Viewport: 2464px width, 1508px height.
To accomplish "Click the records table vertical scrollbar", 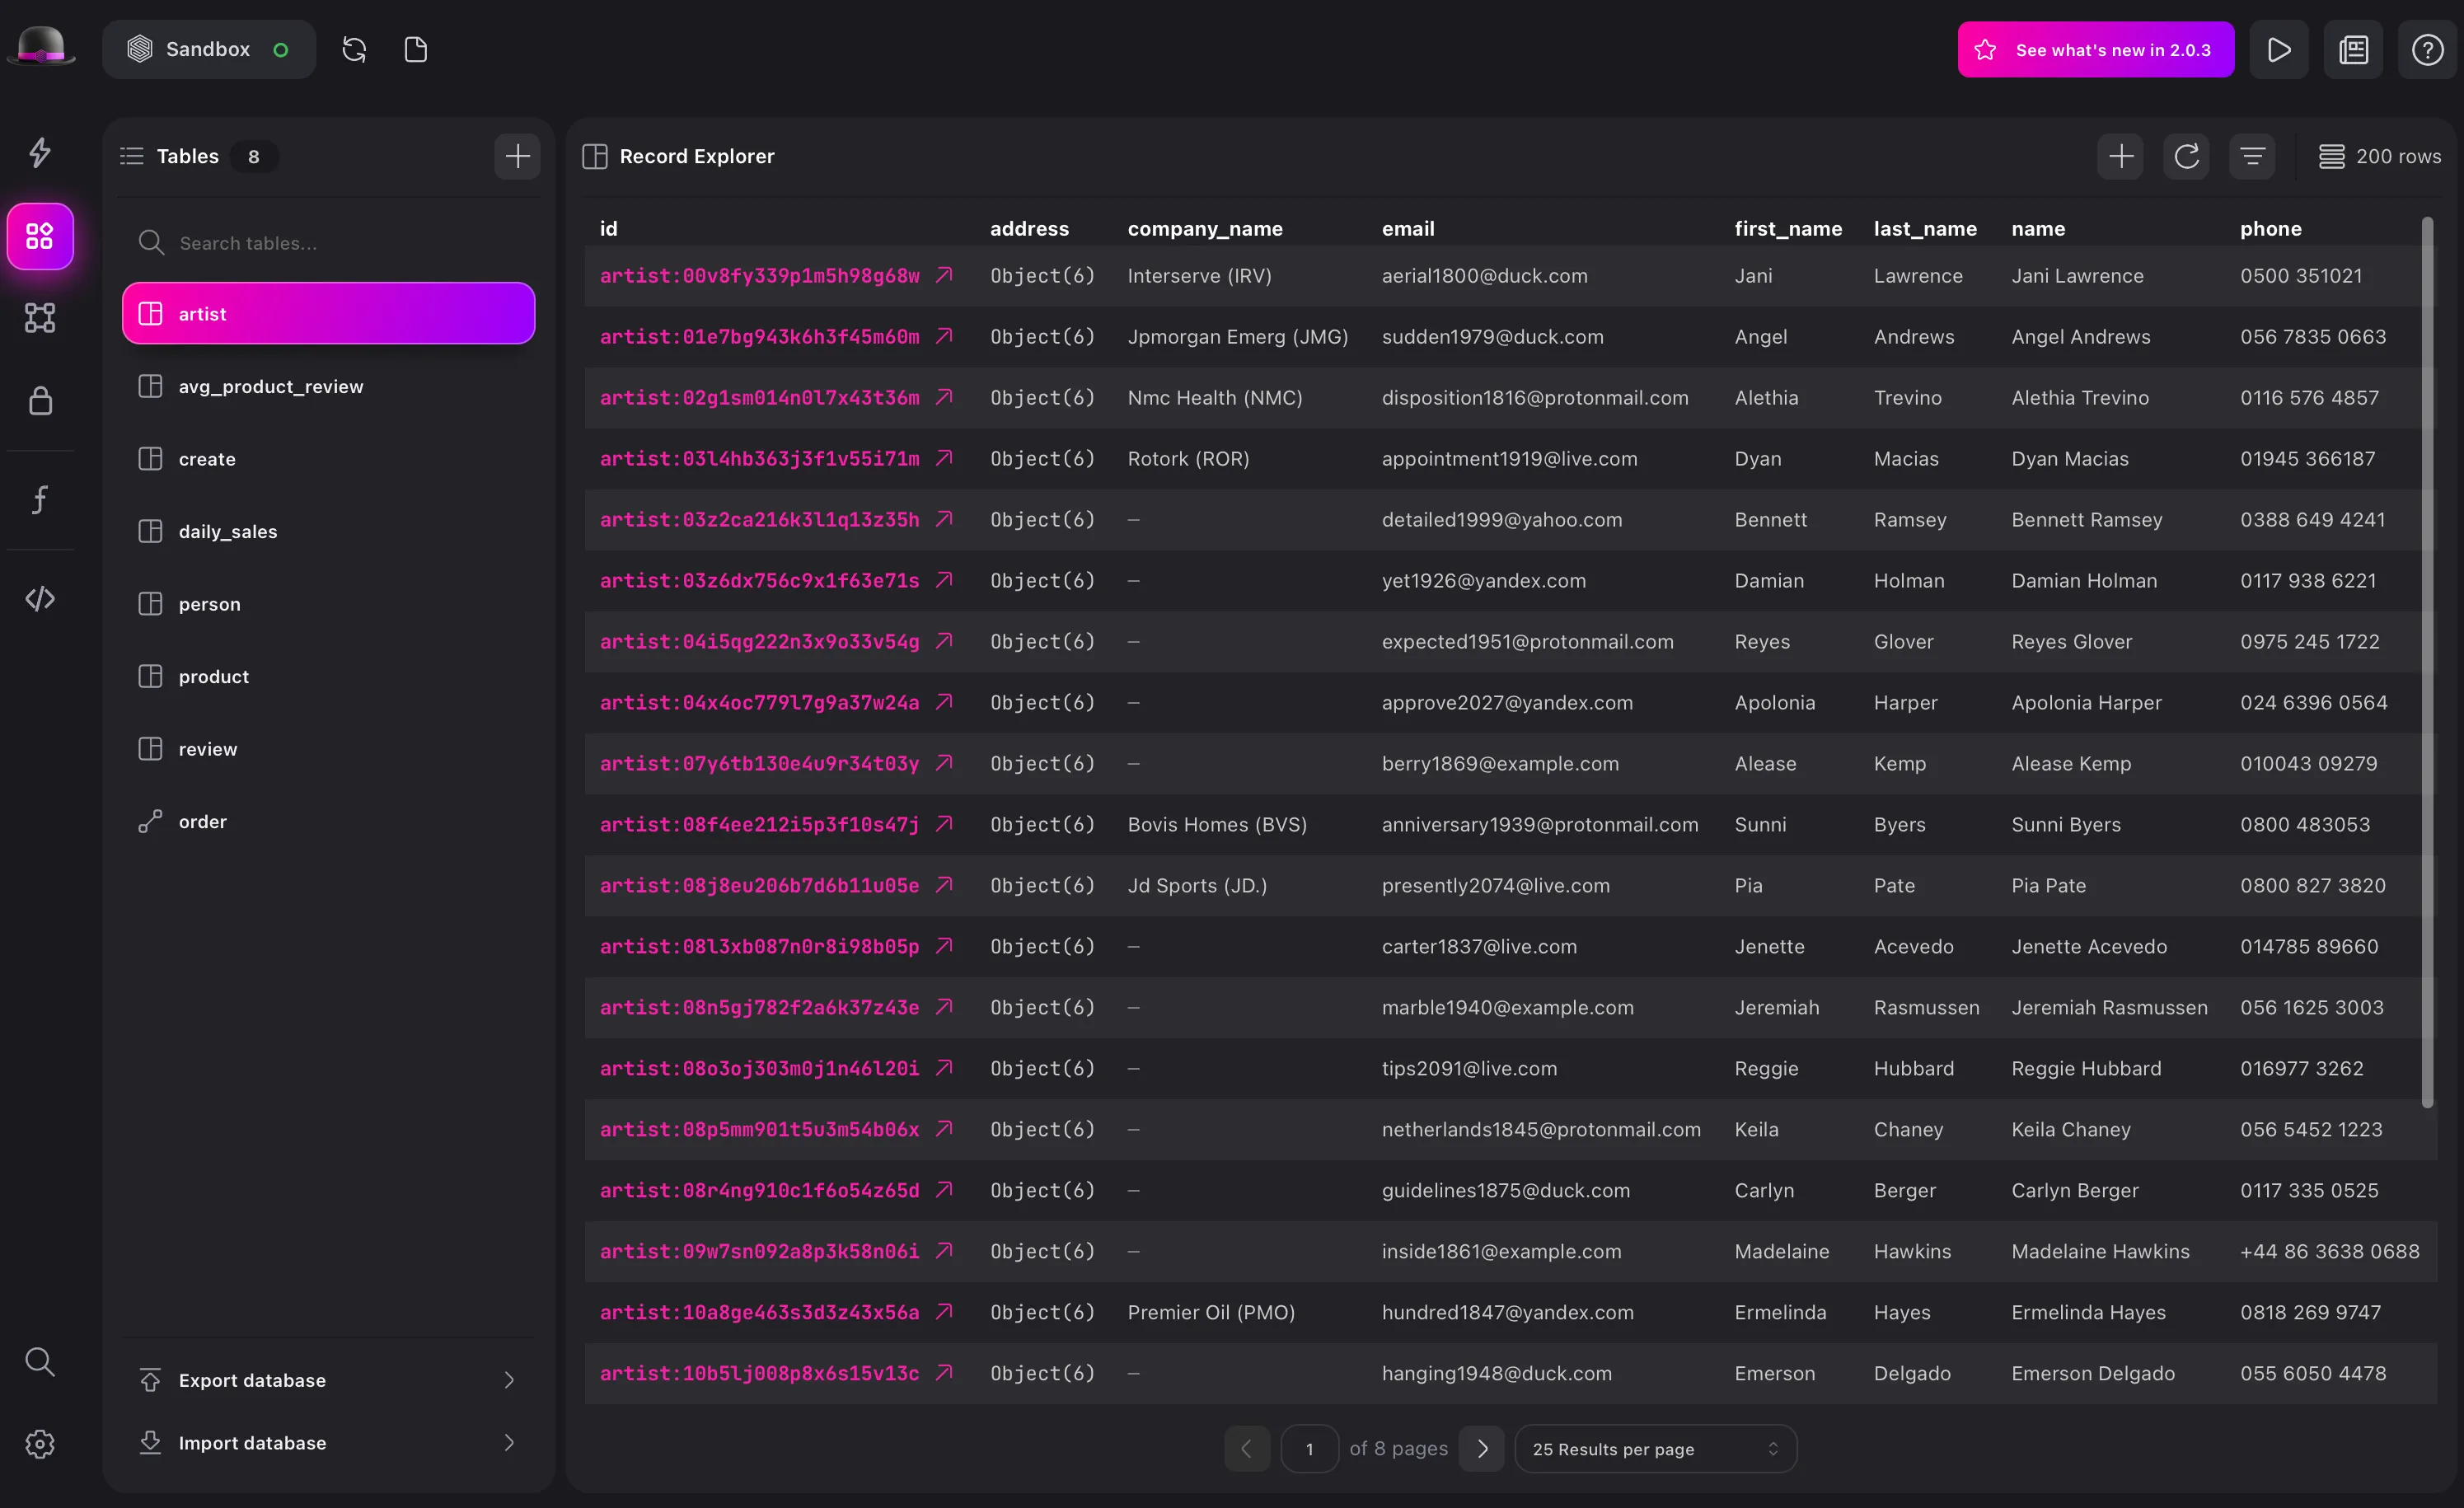I will [2427, 662].
